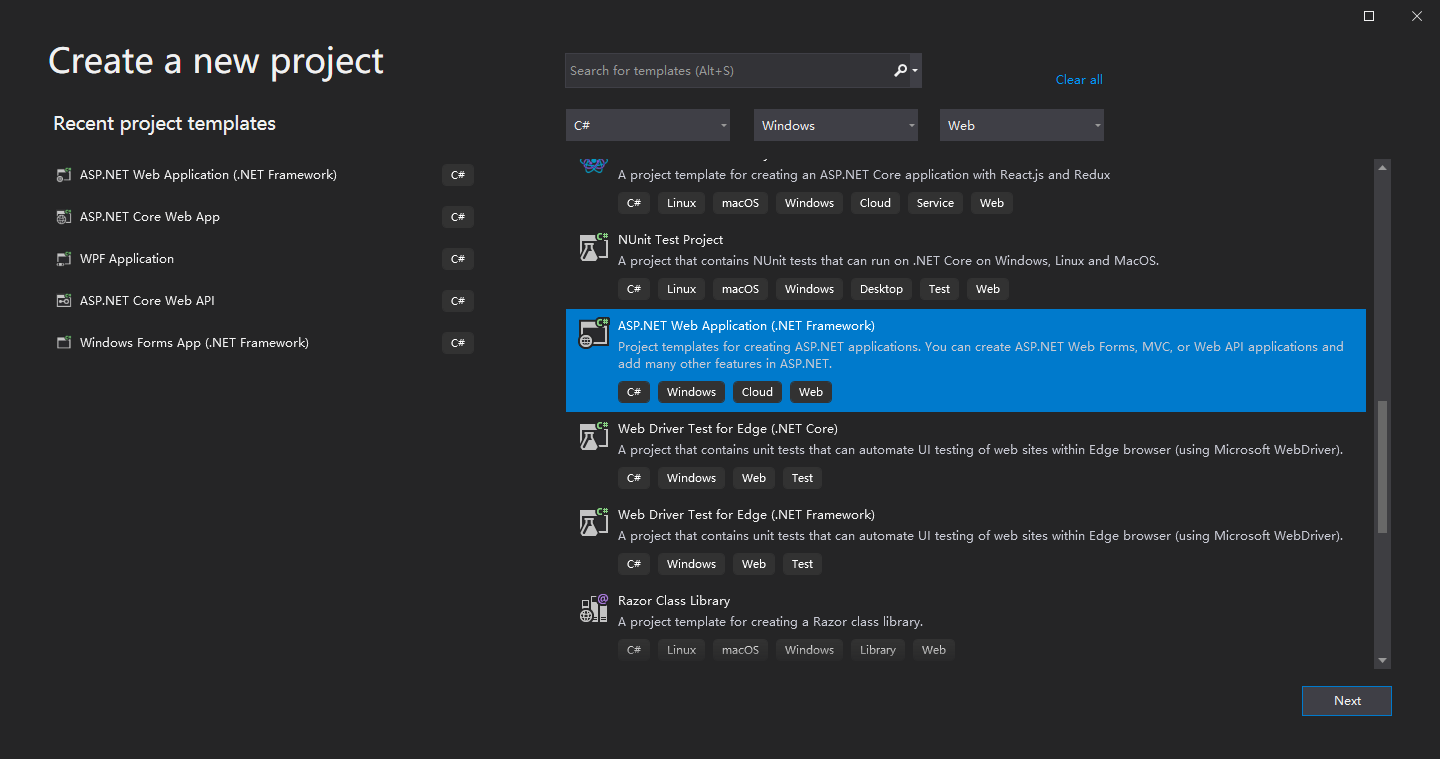Click the ASP.NET Core Web API icon
This screenshot has height=759, width=1440.
[x=62, y=300]
